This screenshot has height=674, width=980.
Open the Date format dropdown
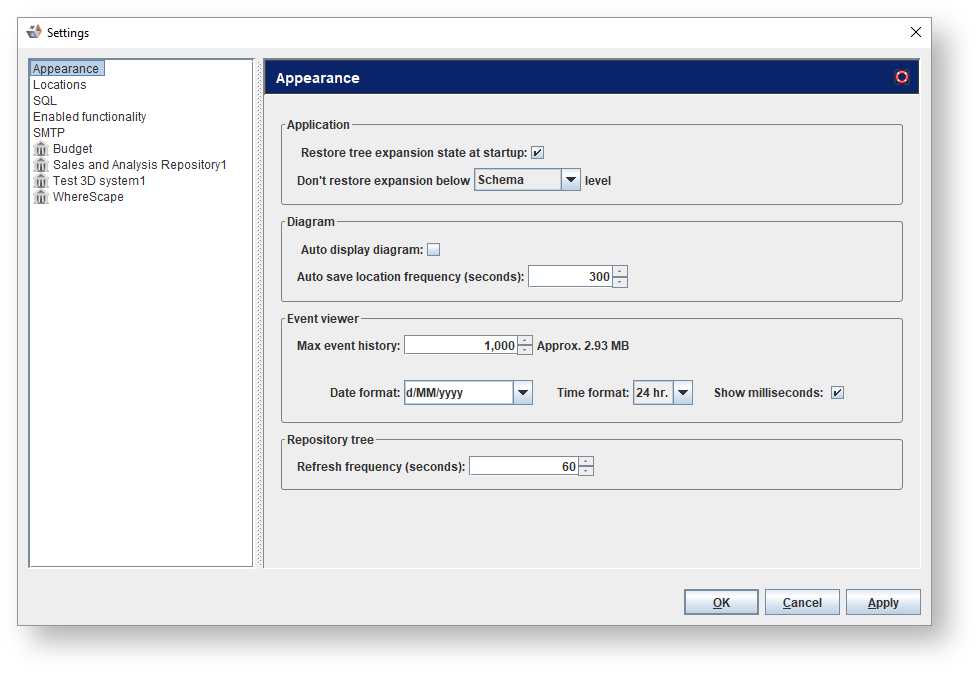522,393
